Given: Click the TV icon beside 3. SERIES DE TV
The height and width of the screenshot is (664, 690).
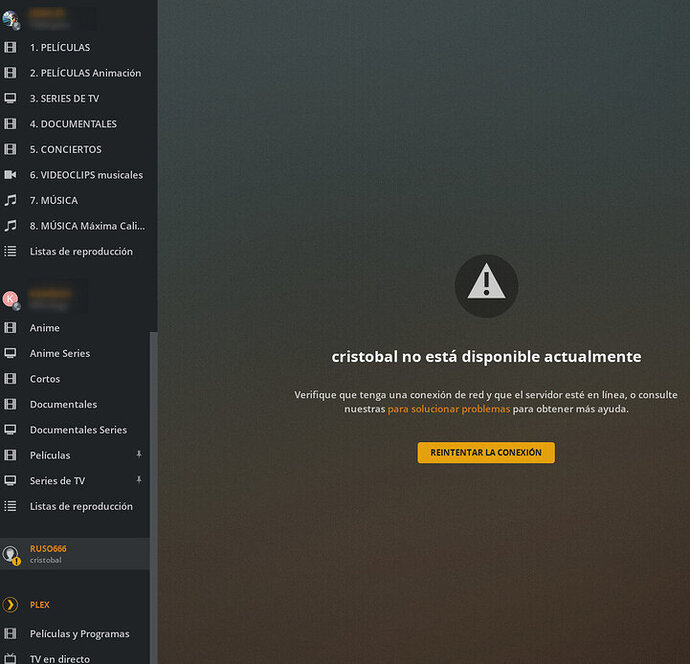Looking at the screenshot, I should point(10,98).
